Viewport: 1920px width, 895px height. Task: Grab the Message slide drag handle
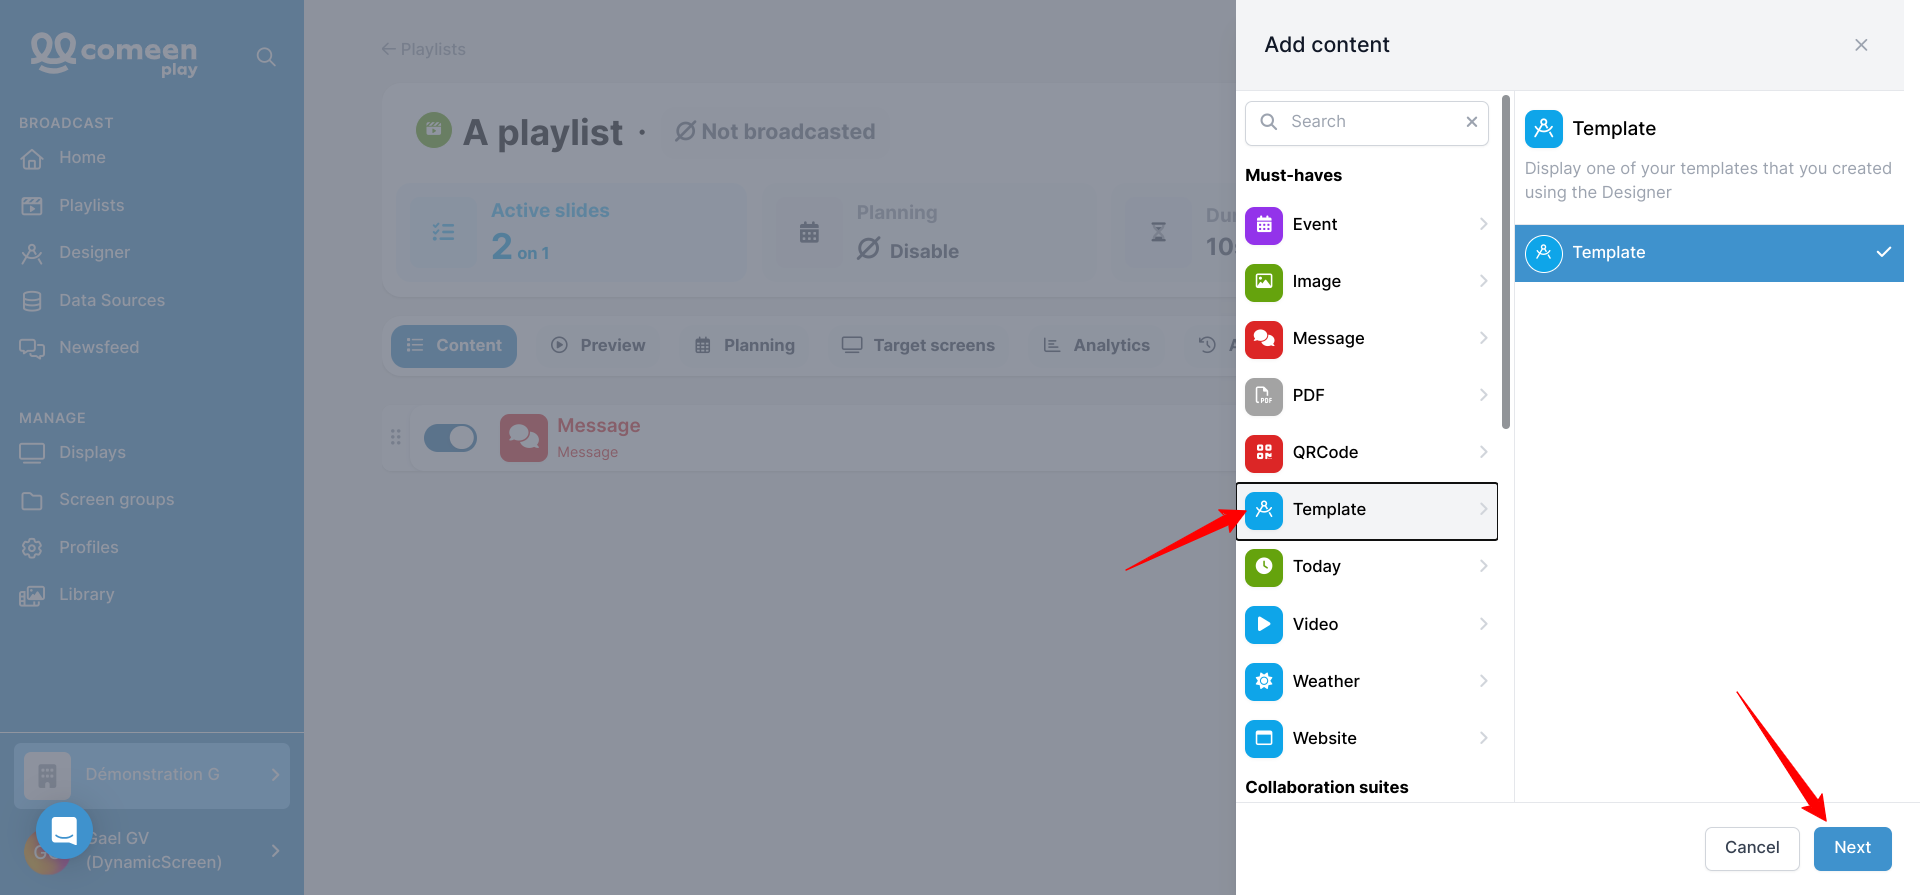(x=396, y=438)
